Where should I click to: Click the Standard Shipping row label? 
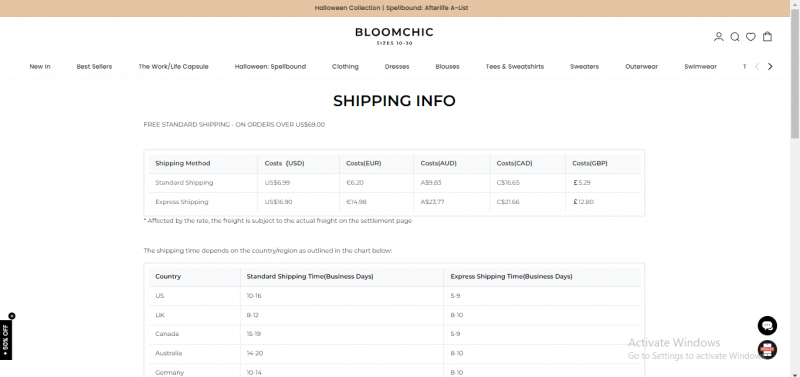[184, 183]
